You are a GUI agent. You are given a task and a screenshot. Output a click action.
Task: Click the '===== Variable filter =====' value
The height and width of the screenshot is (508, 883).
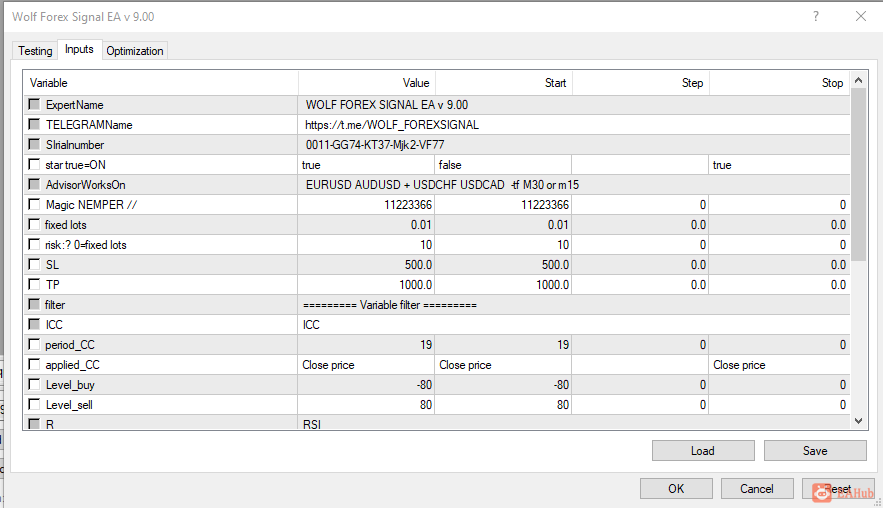point(574,305)
